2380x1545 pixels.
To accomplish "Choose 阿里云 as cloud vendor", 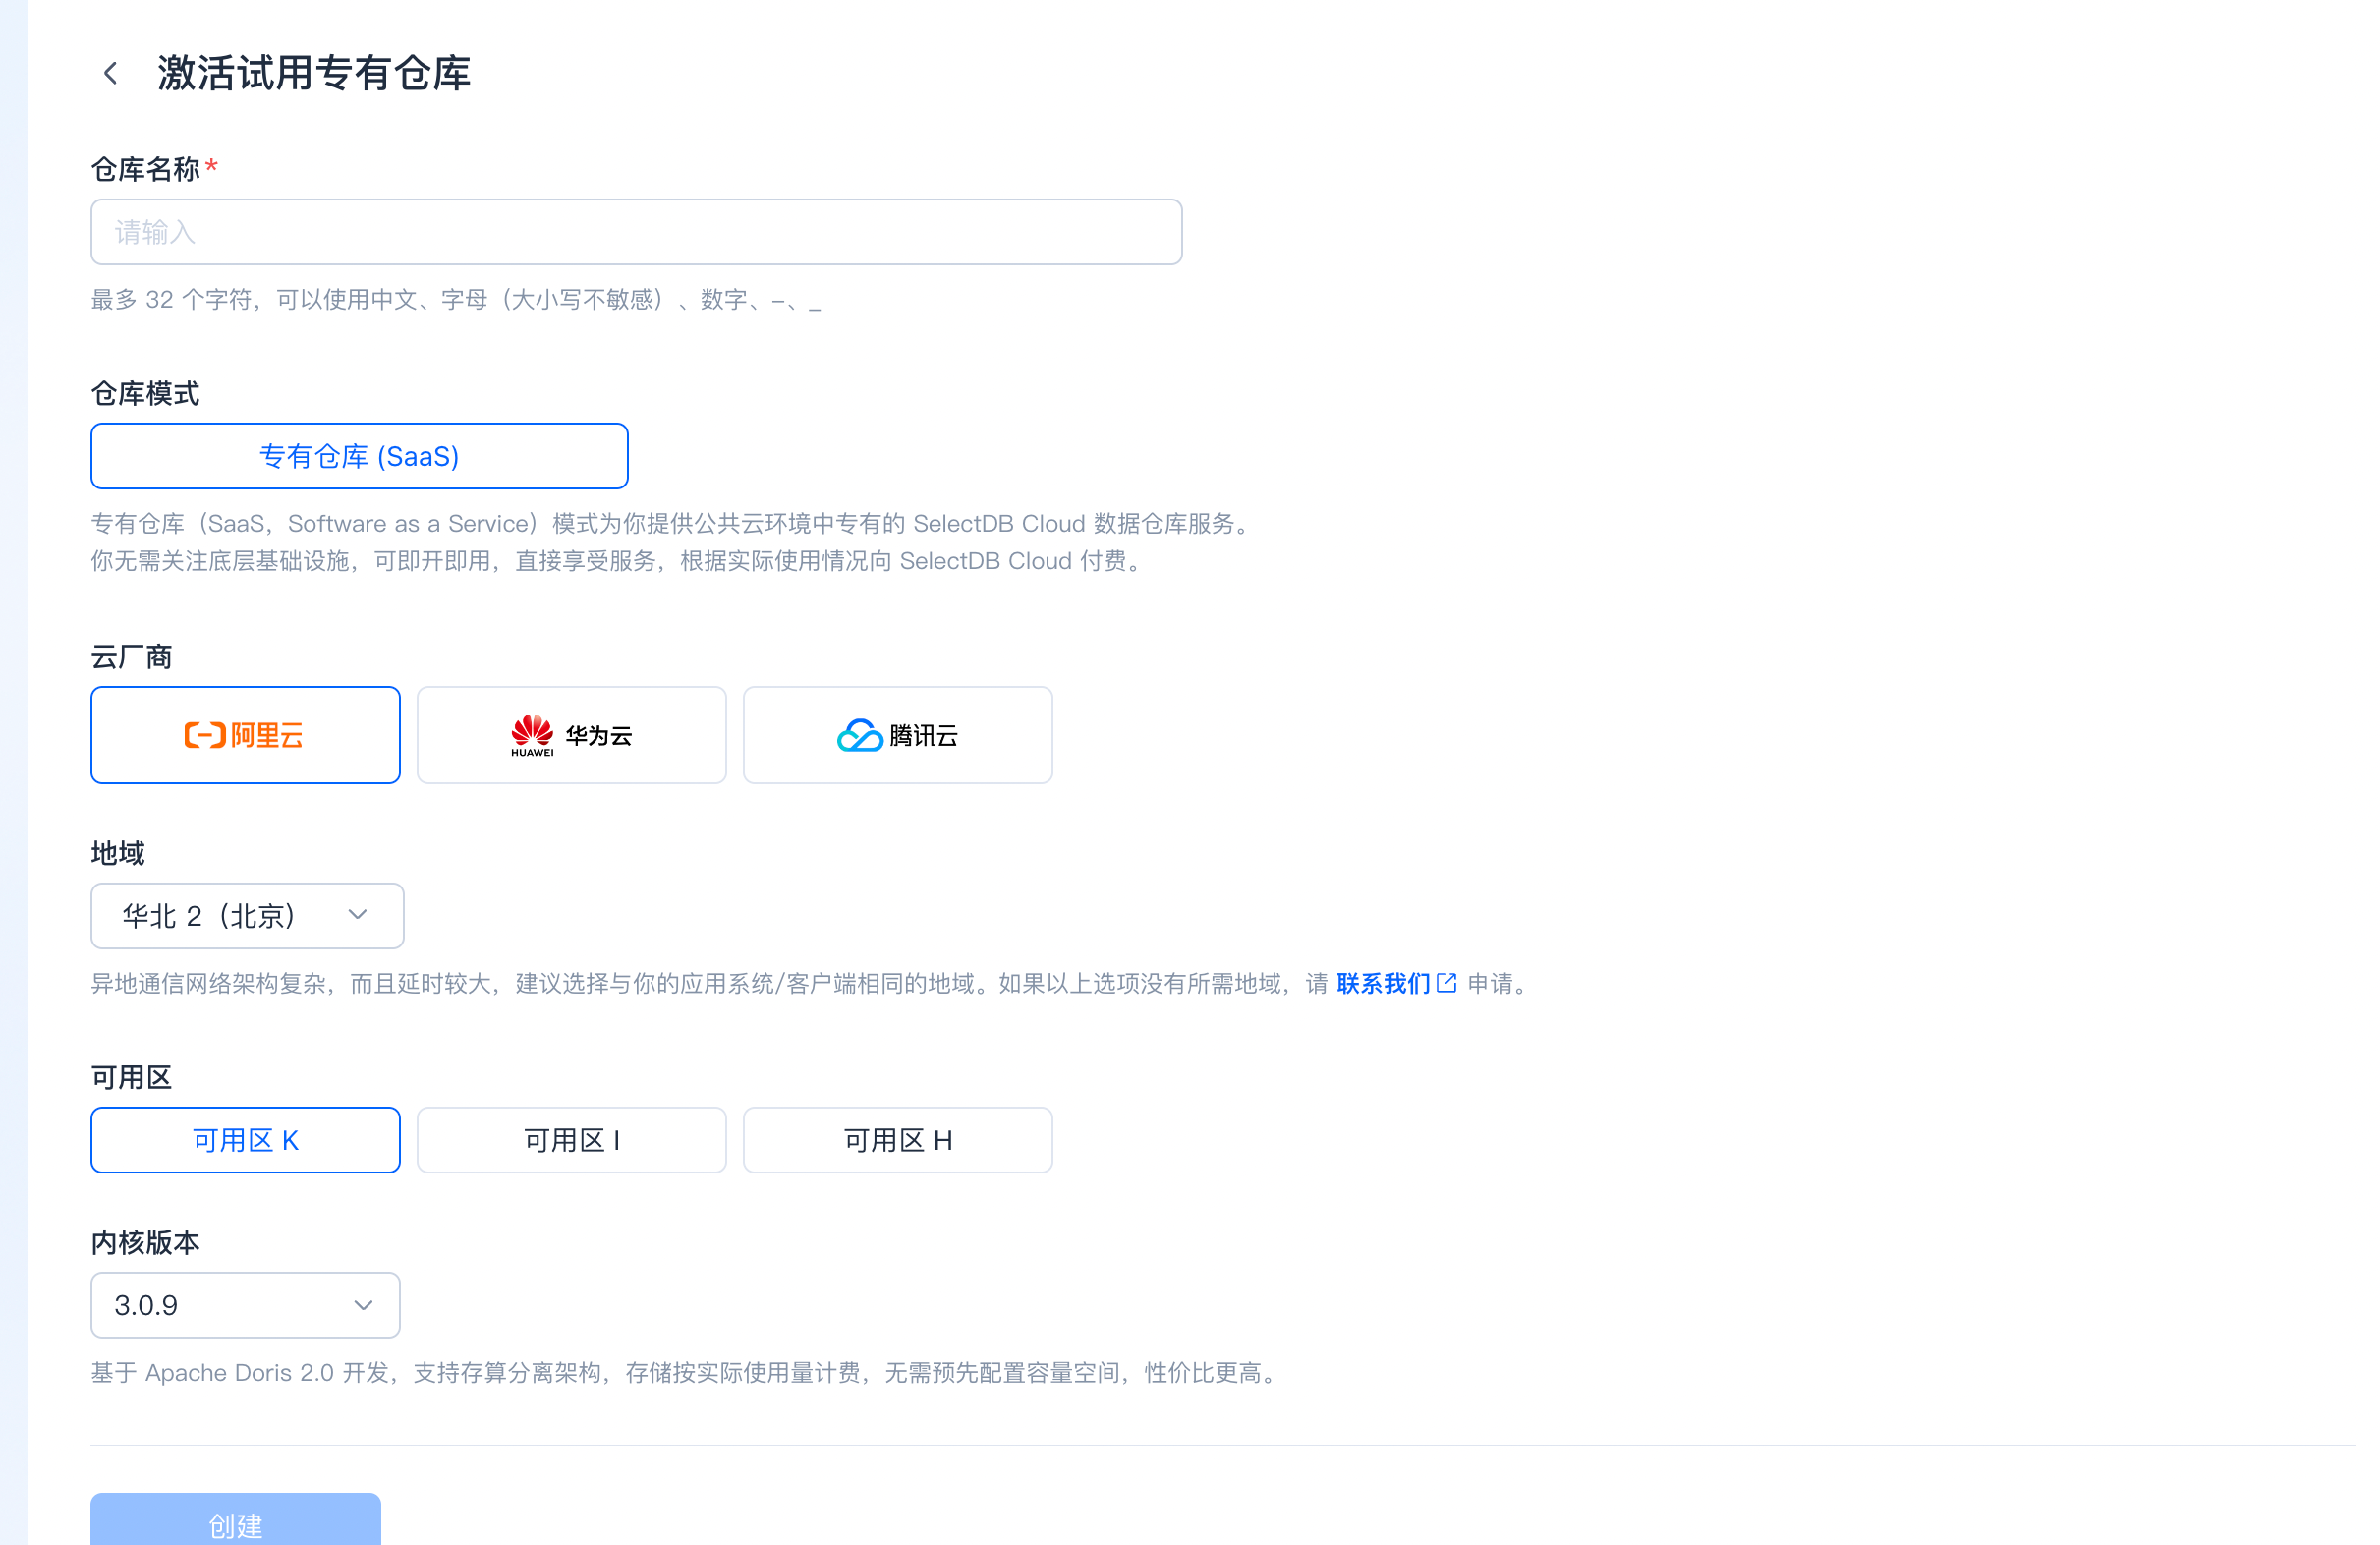I will pos(245,735).
